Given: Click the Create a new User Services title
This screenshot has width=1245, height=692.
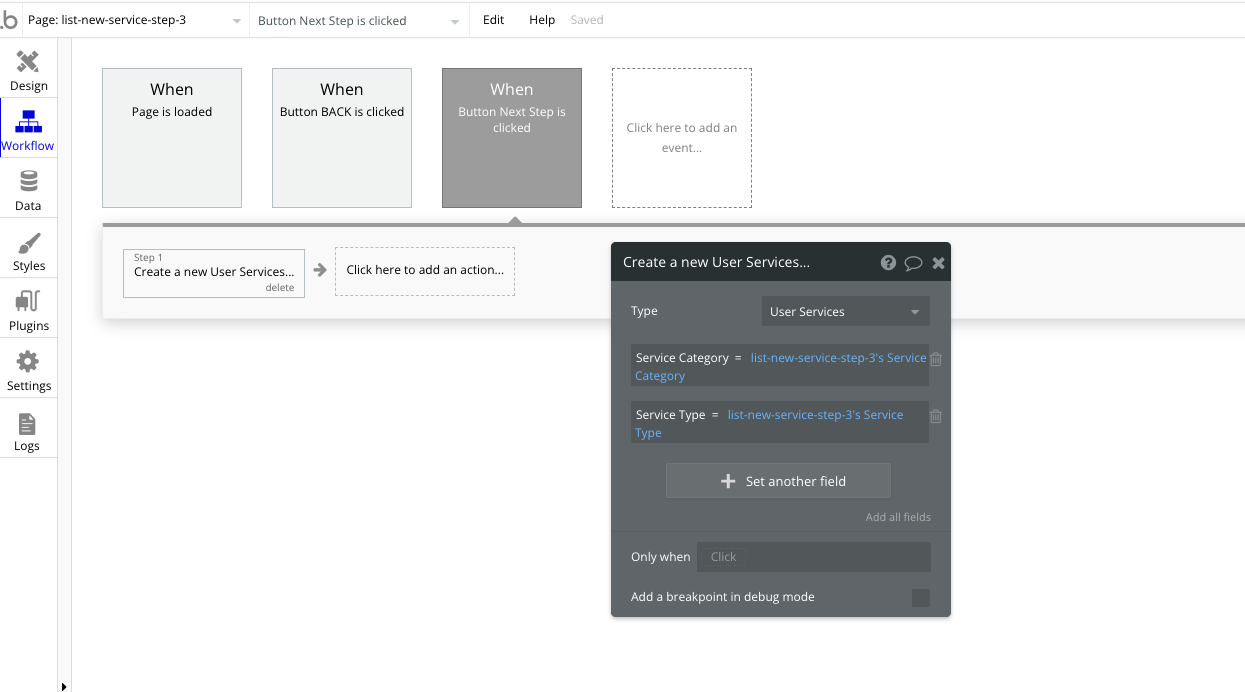Looking at the screenshot, I should 716,262.
